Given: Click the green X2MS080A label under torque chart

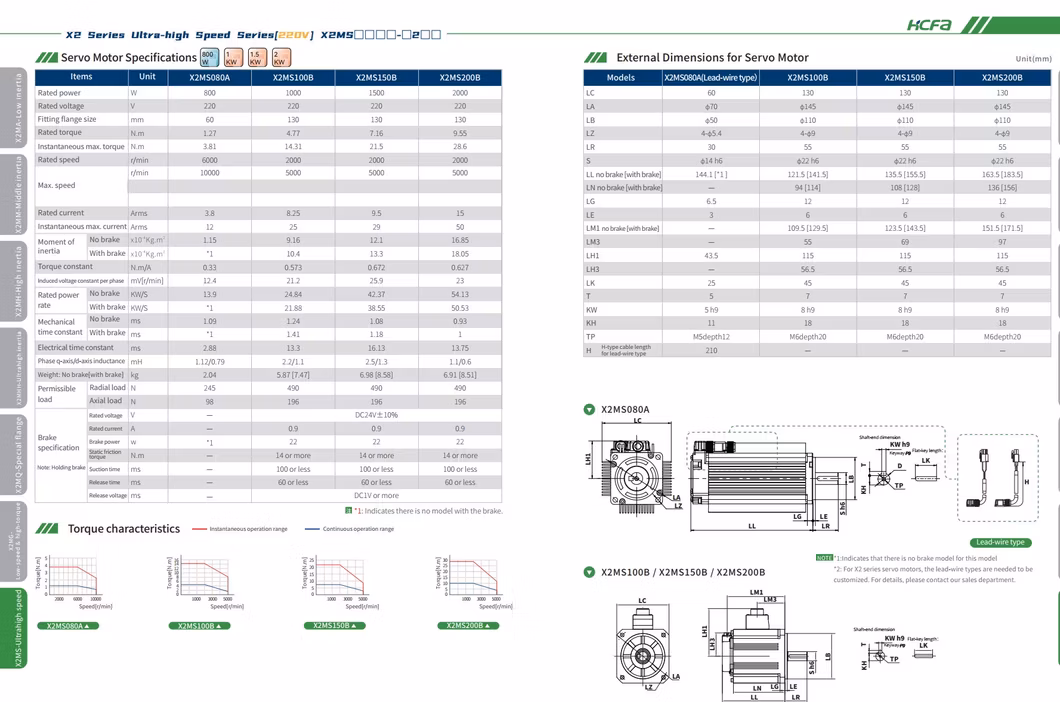Looking at the screenshot, I should [x=68, y=626].
